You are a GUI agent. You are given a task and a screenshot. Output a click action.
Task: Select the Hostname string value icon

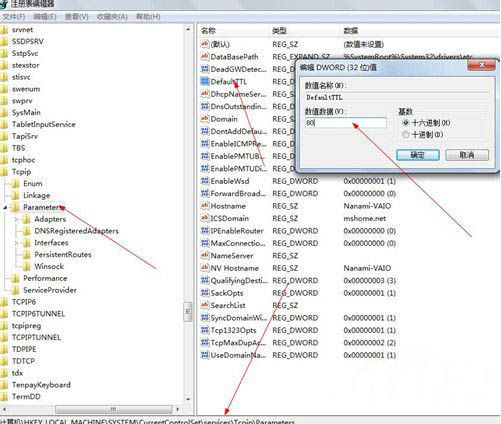(x=205, y=206)
